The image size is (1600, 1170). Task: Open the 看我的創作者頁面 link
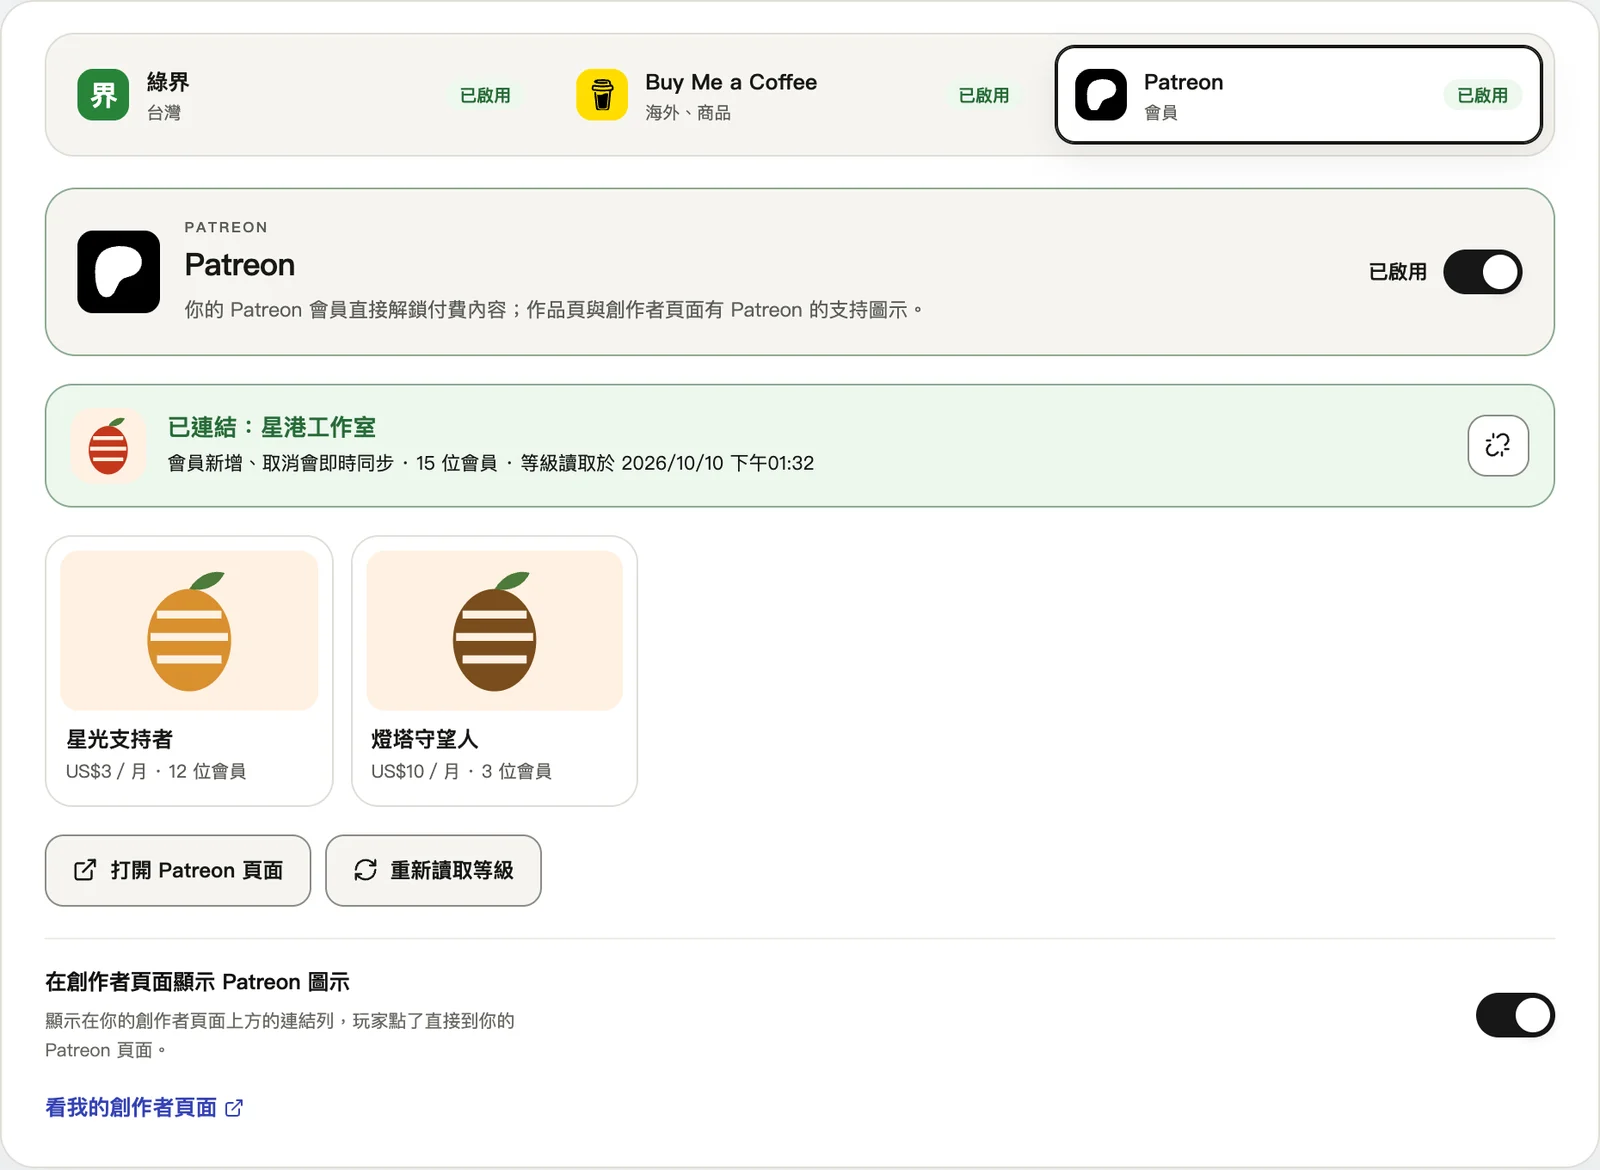click(144, 1108)
